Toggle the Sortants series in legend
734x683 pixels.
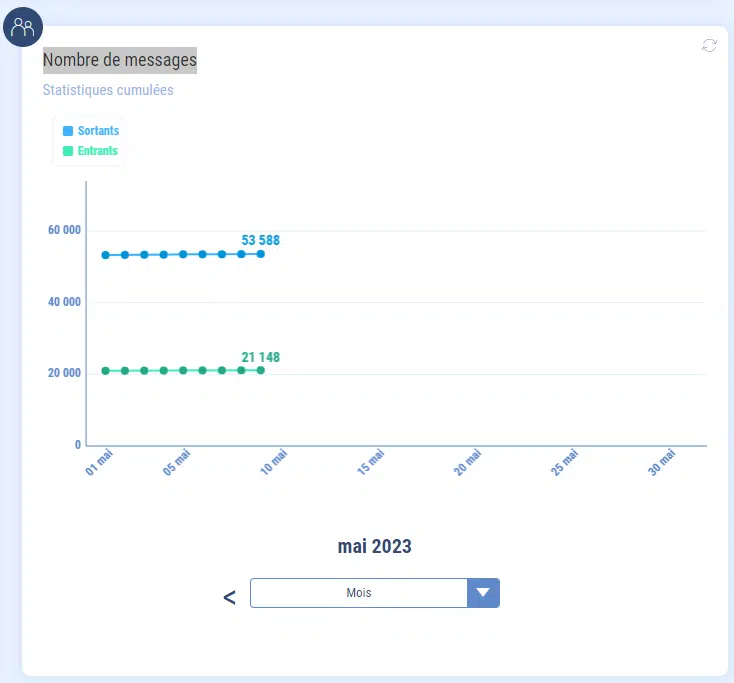coord(98,131)
